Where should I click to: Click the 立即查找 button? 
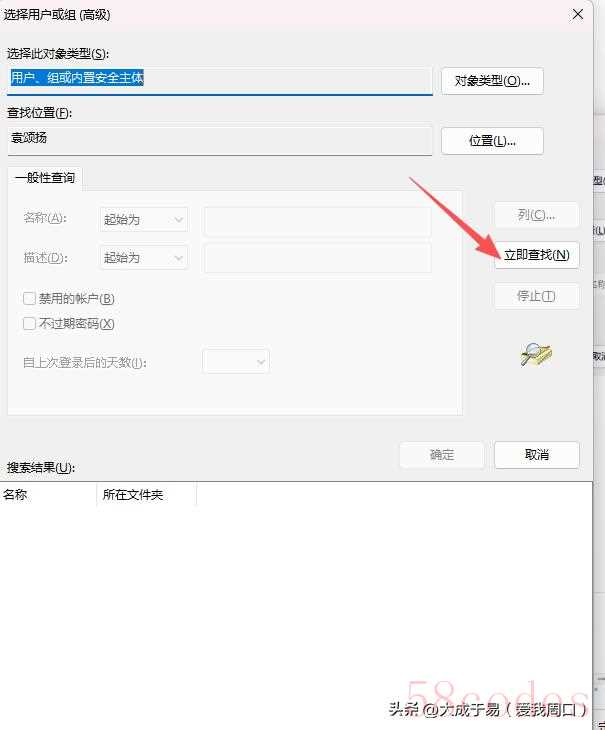click(x=537, y=255)
